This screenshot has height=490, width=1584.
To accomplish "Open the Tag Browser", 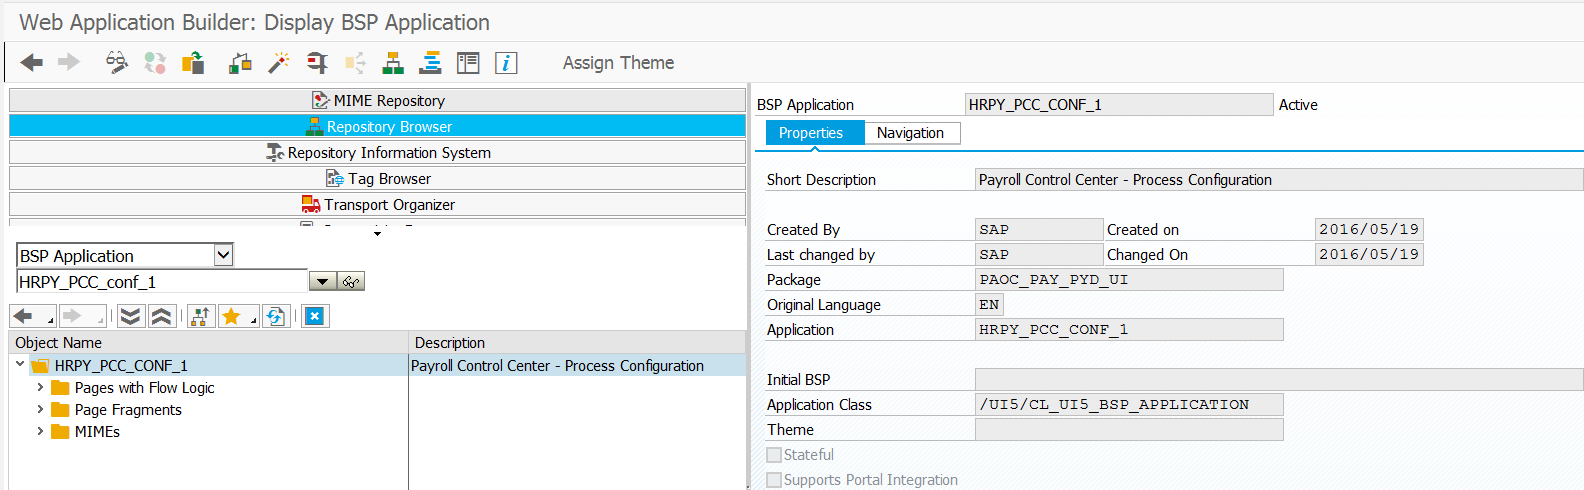I will (377, 179).
